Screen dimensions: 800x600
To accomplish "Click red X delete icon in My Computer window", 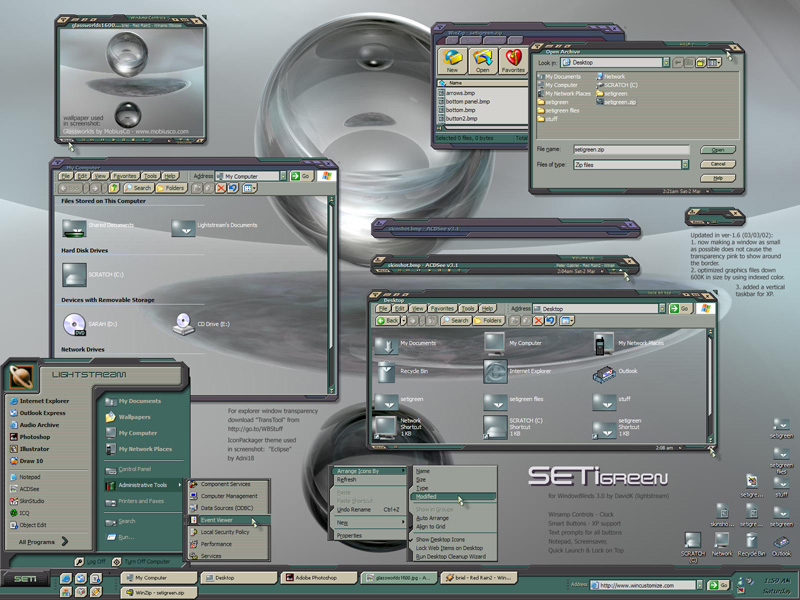I will (x=220, y=188).
